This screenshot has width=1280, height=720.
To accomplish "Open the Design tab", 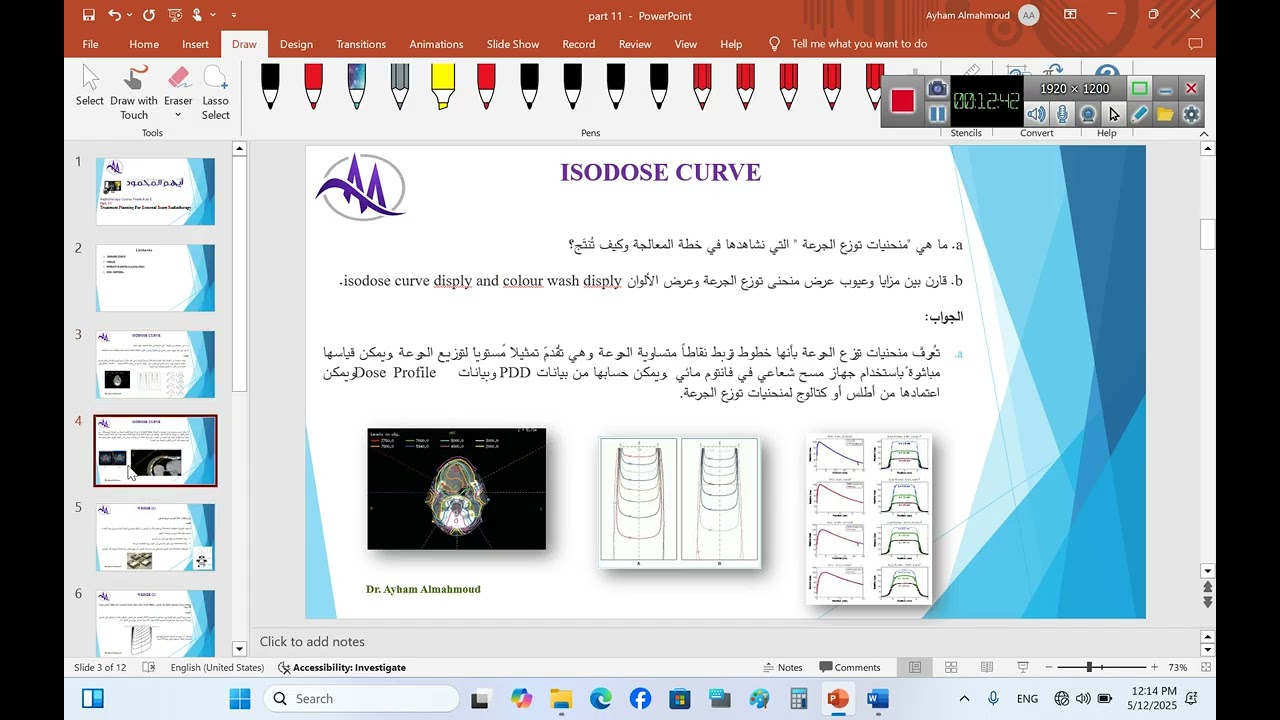I will pyautogui.click(x=296, y=44).
